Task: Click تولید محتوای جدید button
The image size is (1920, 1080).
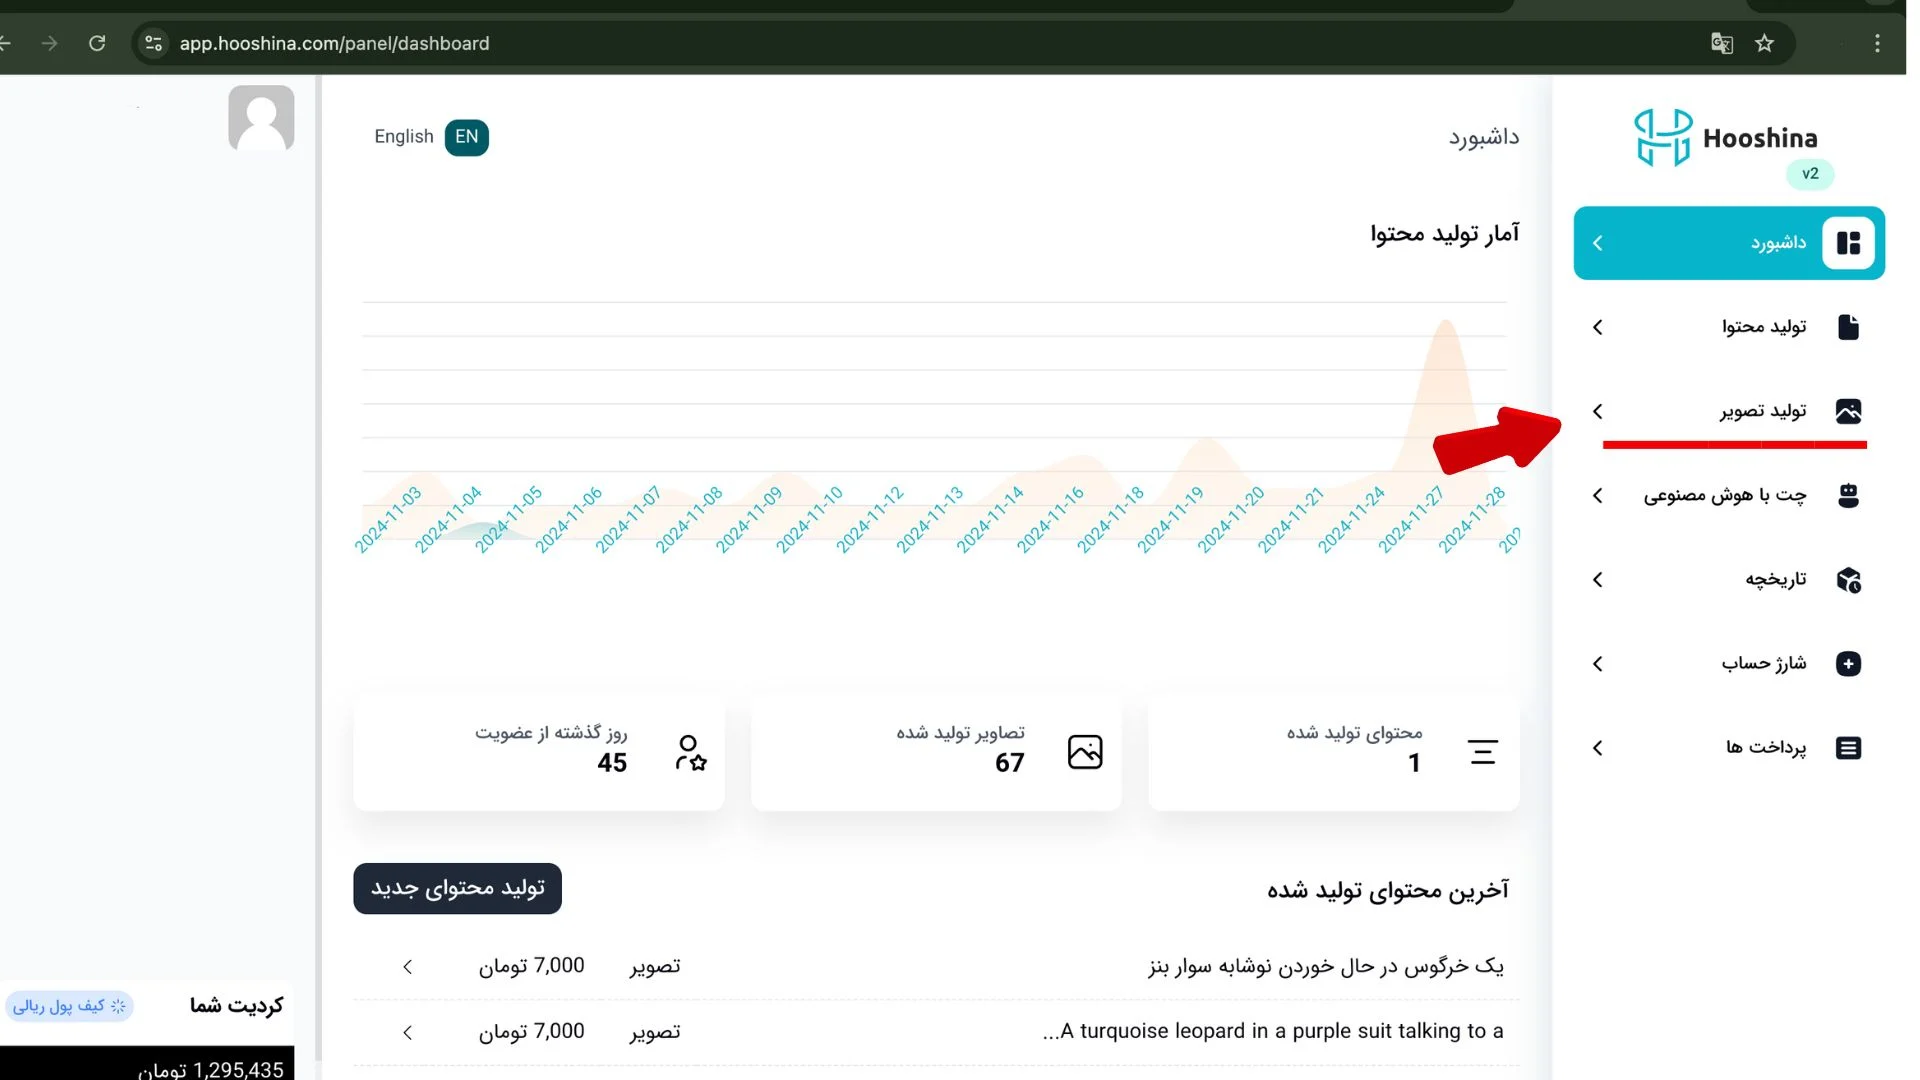Action: click(x=458, y=887)
